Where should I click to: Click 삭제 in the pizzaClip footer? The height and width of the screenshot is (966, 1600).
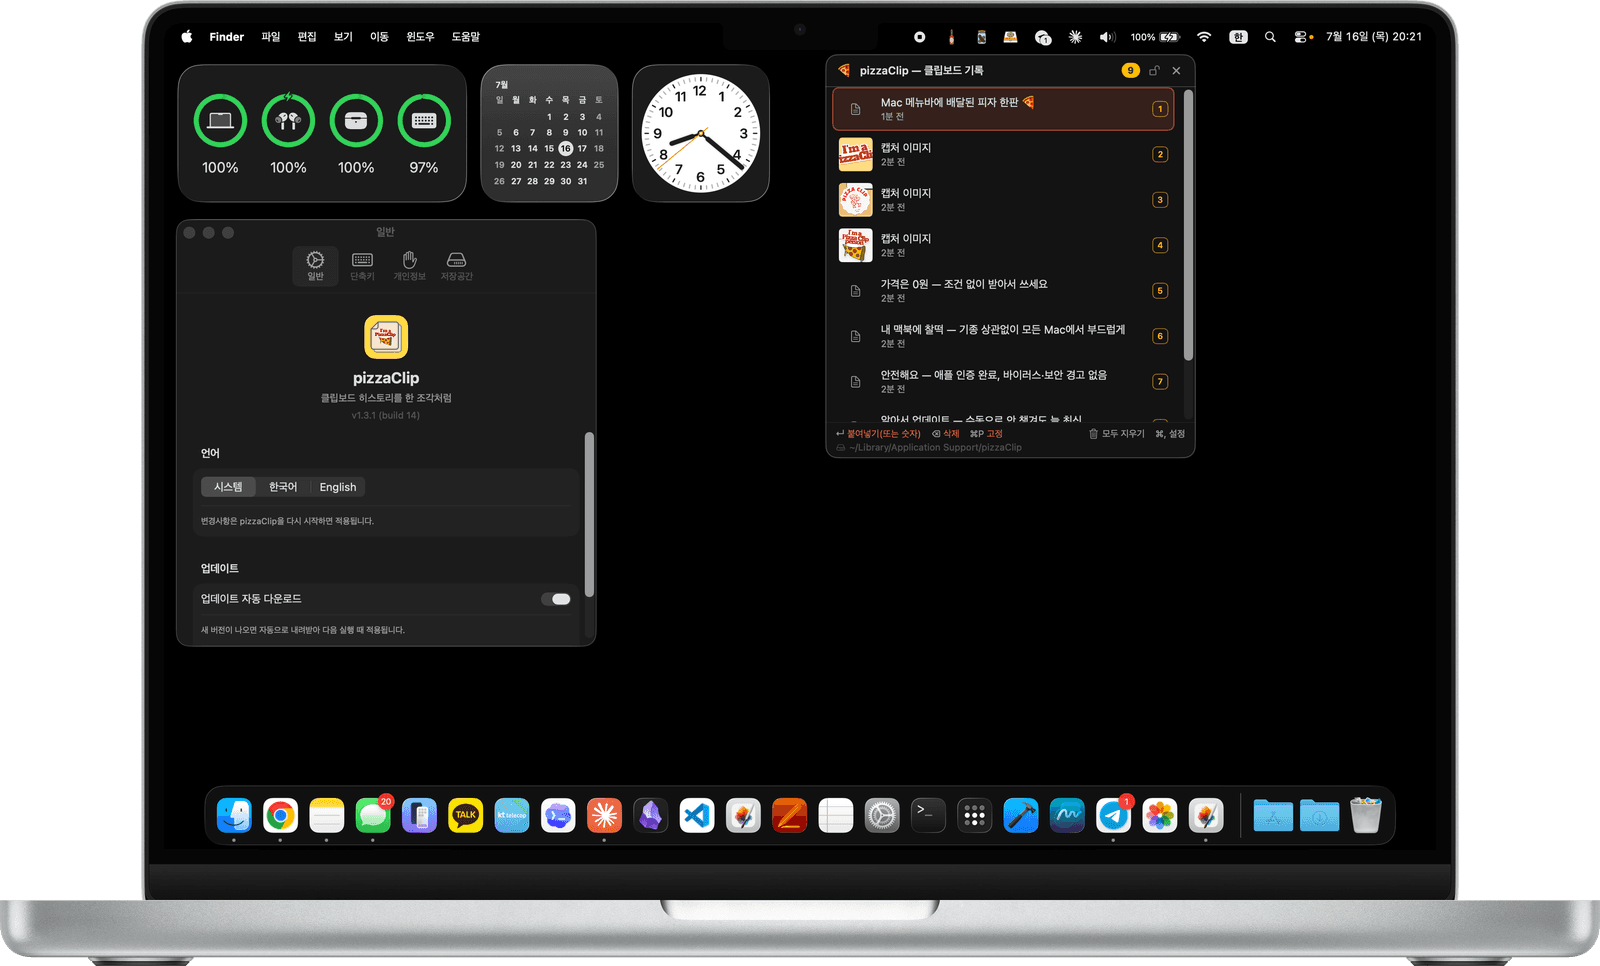pos(945,434)
